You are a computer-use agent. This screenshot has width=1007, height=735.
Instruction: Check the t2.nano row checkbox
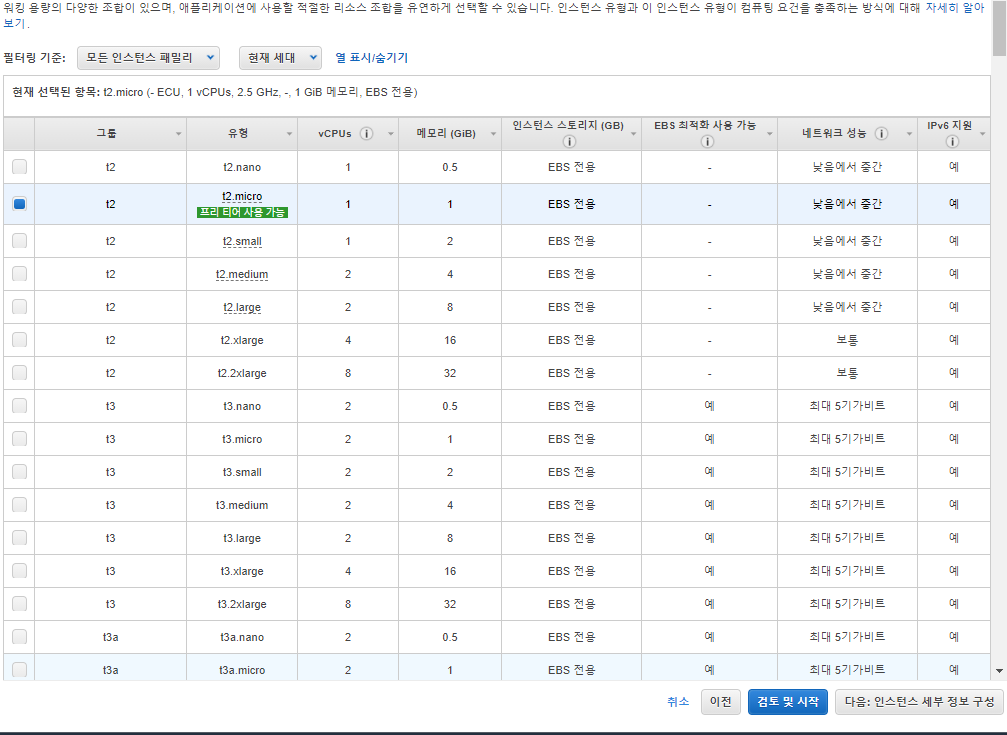click(x=19, y=167)
